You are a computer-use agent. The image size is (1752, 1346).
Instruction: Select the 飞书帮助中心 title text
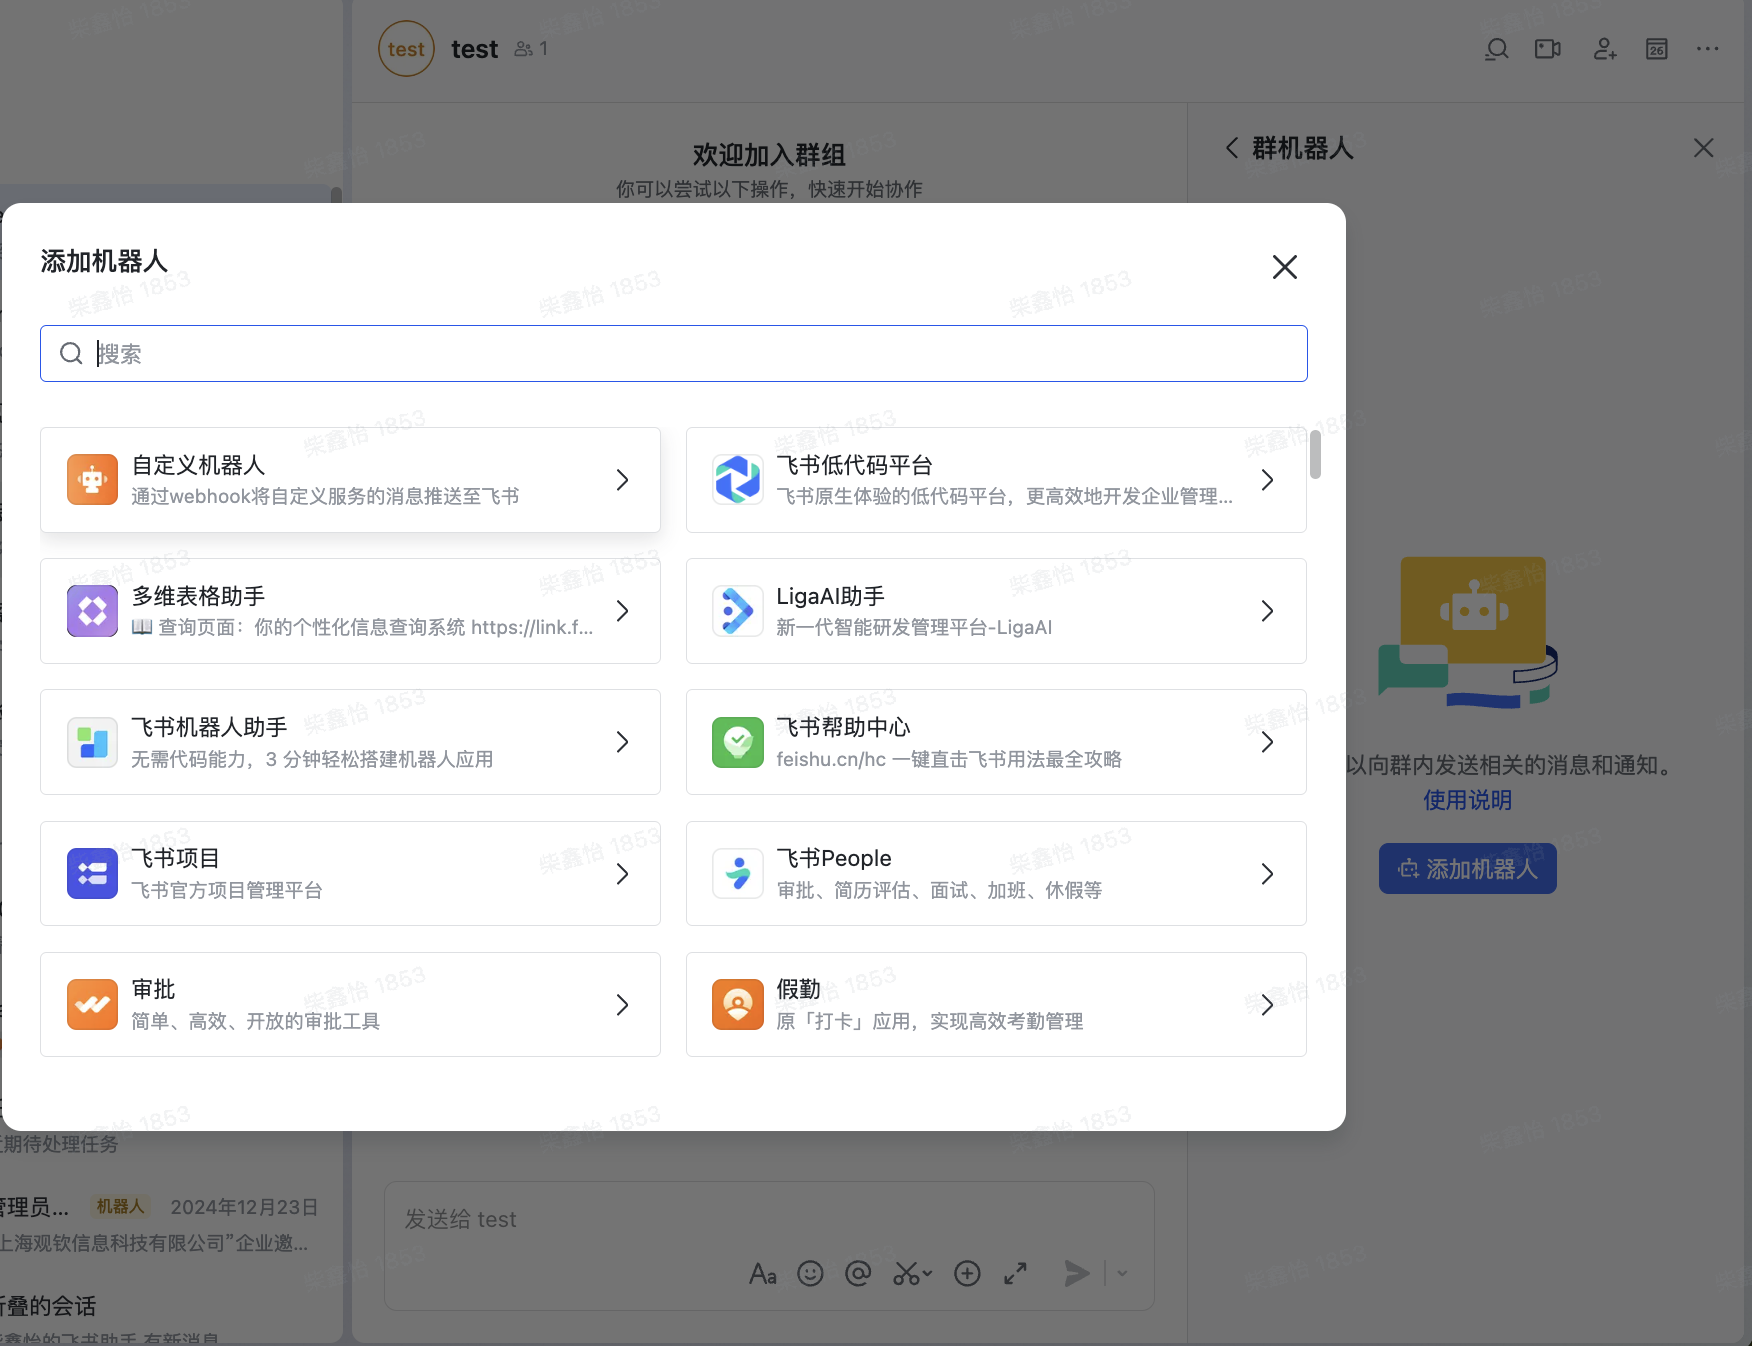pyautogui.click(x=843, y=727)
